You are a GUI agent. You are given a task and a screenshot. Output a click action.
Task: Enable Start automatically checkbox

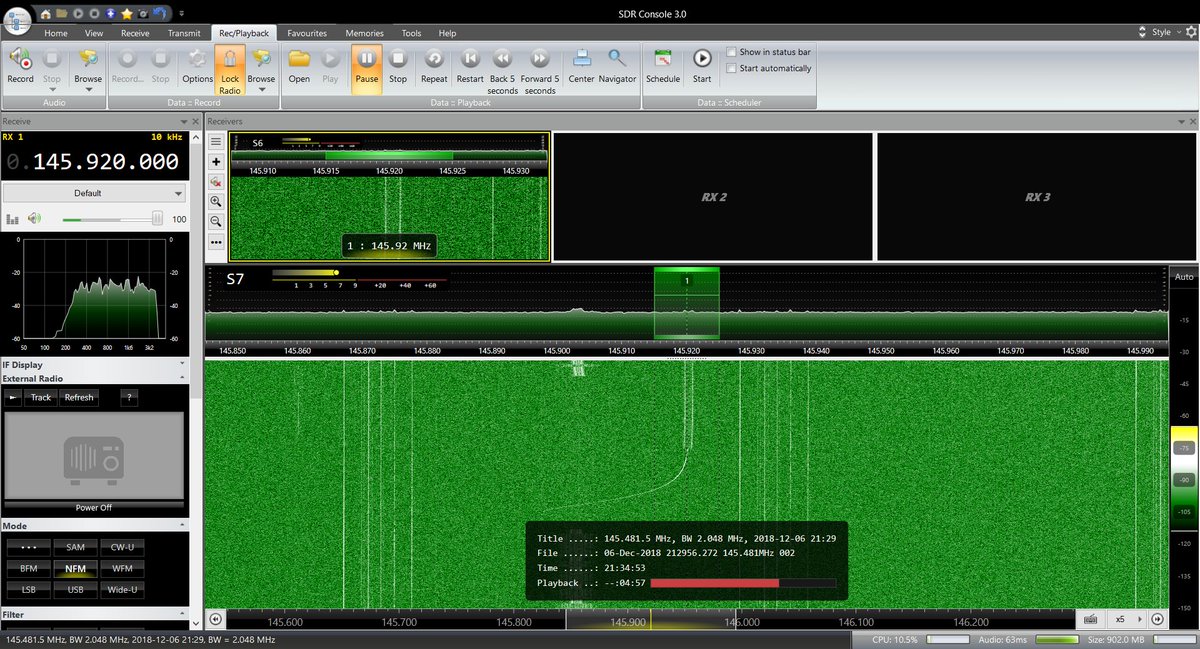(732, 68)
